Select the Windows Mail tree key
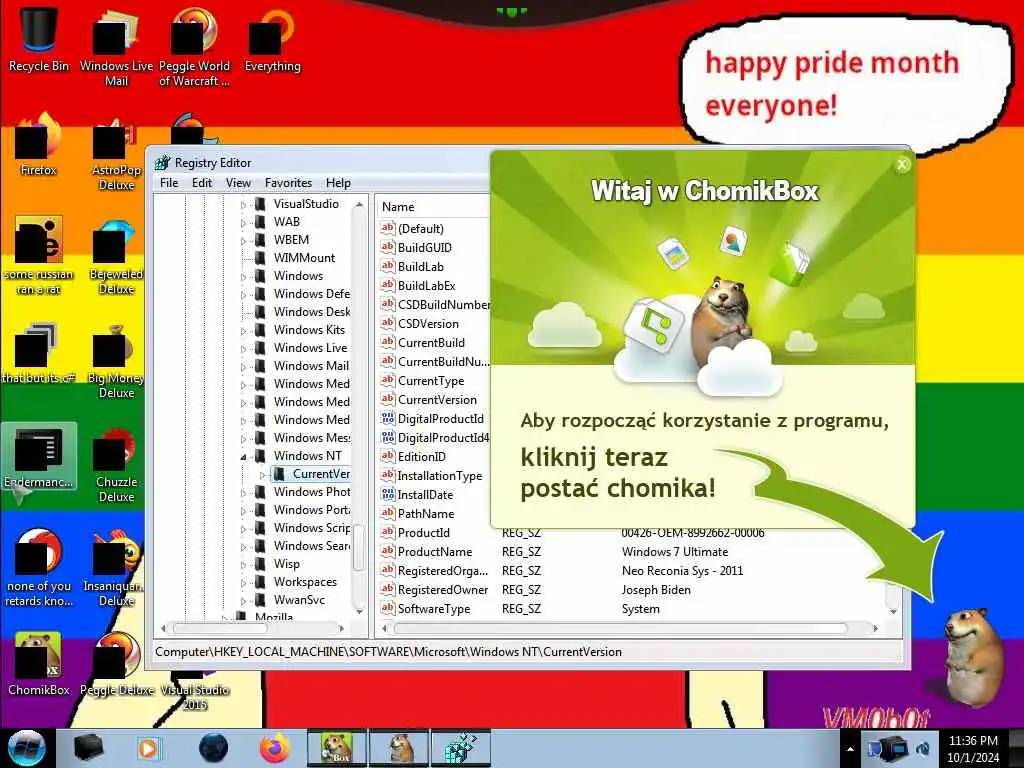Screen dimensions: 1024x768 pos(311,366)
